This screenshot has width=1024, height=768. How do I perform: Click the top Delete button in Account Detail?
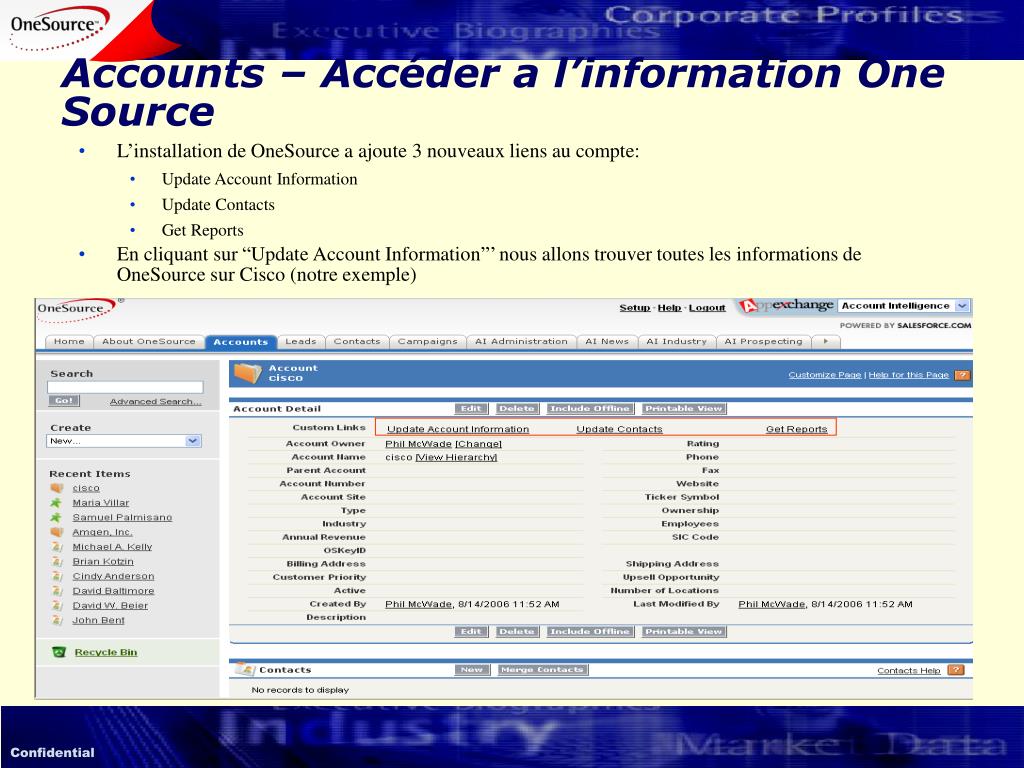(x=516, y=409)
